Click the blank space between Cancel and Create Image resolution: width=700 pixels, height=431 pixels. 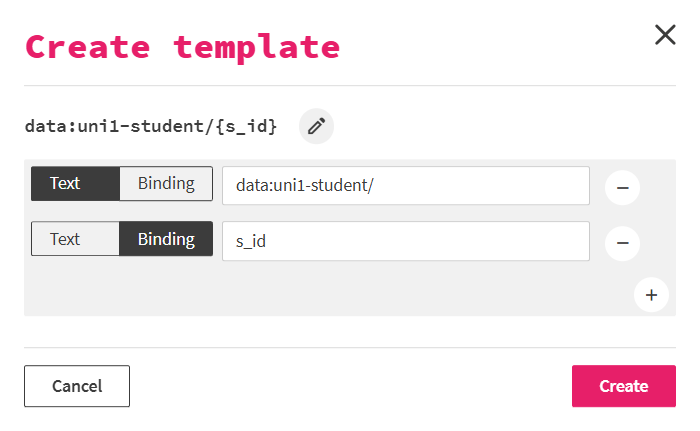click(350, 386)
